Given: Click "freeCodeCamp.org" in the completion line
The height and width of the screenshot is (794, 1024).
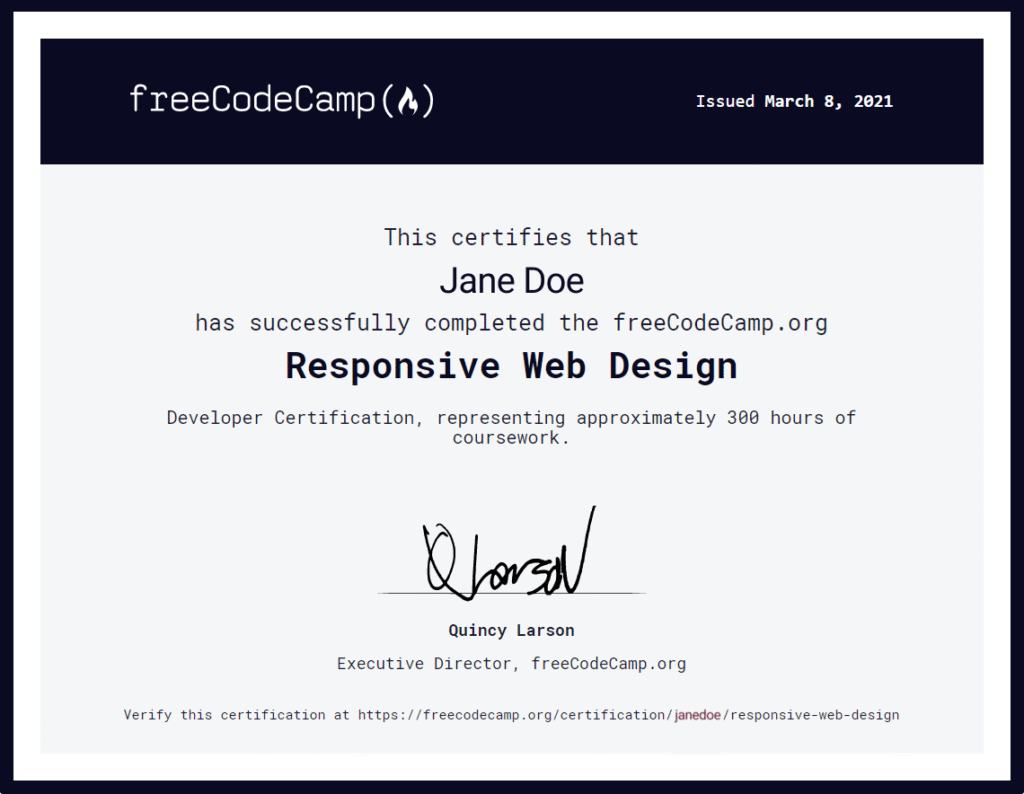Looking at the screenshot, I should click(x=720, y=323).
